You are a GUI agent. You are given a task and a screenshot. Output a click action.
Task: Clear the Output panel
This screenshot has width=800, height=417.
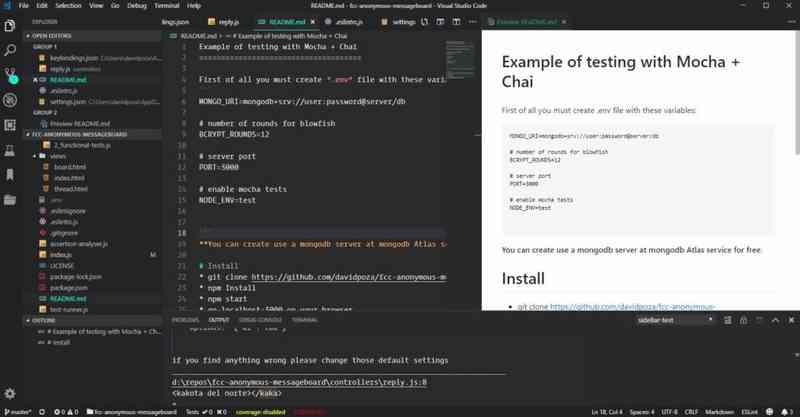click(x=728, y=320)
